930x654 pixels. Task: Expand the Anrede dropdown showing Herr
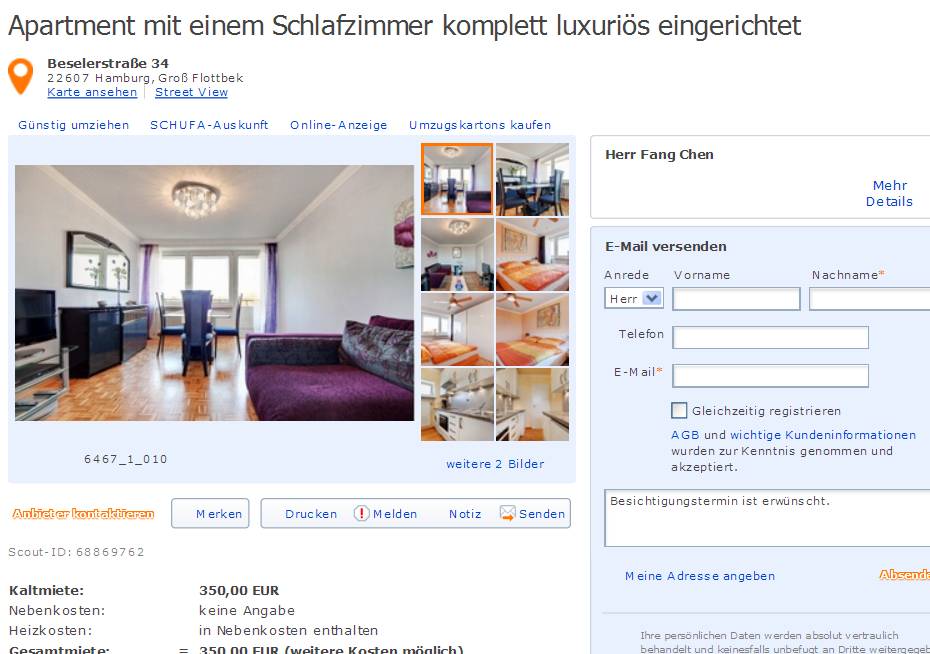coord(633,299)
